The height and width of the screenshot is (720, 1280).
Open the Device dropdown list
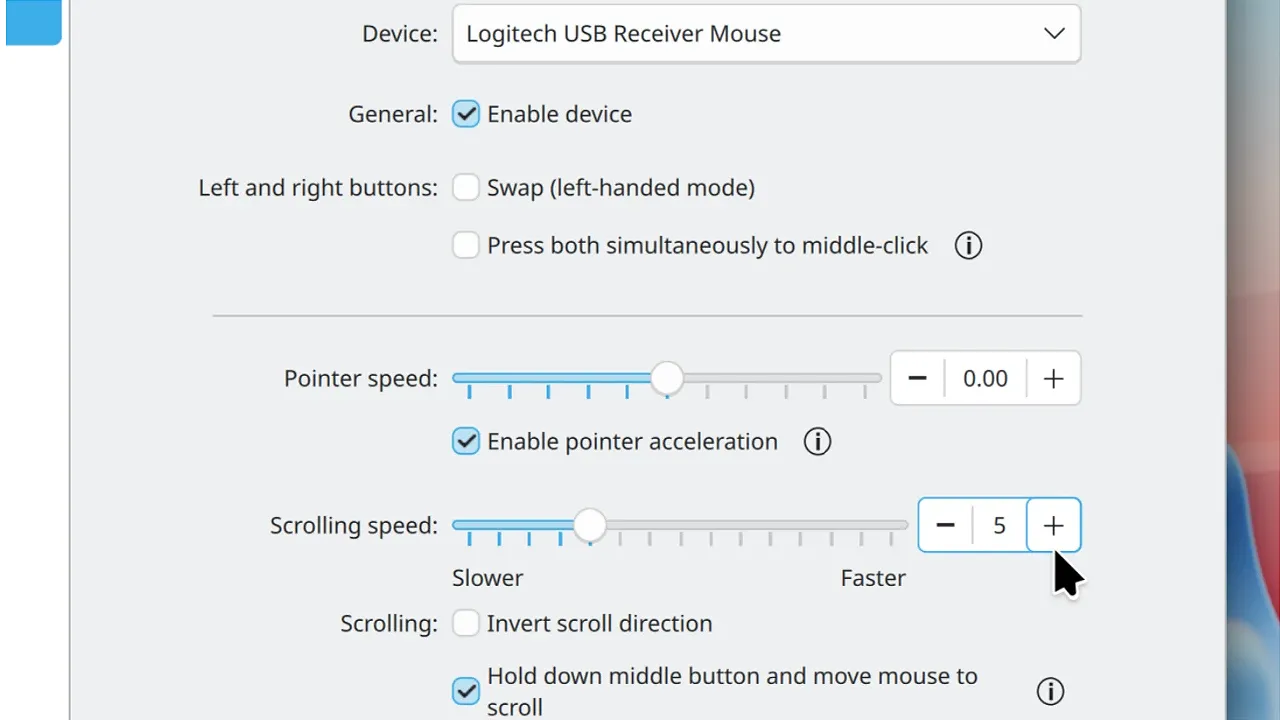(x=766, y=33)
